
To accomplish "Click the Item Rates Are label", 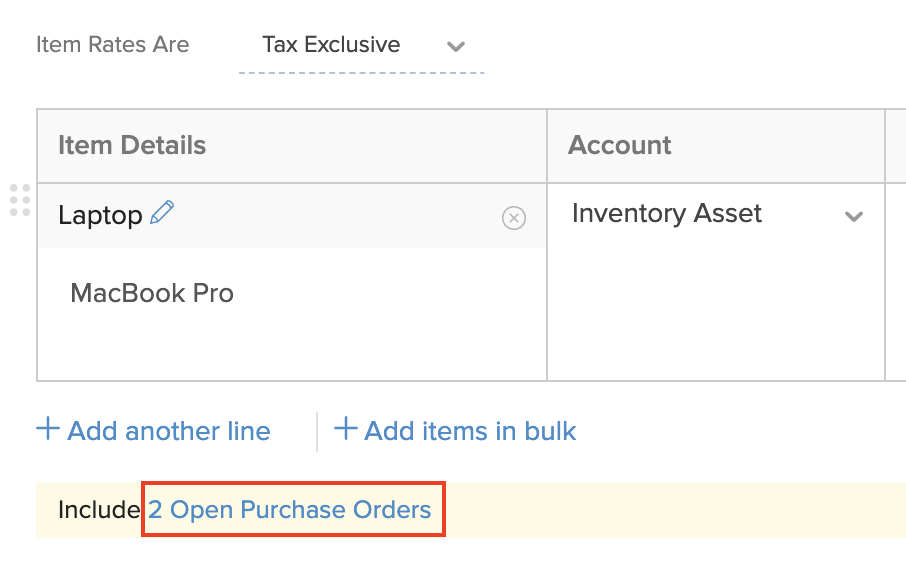I will pyautogui.click(x=112, y=44).
